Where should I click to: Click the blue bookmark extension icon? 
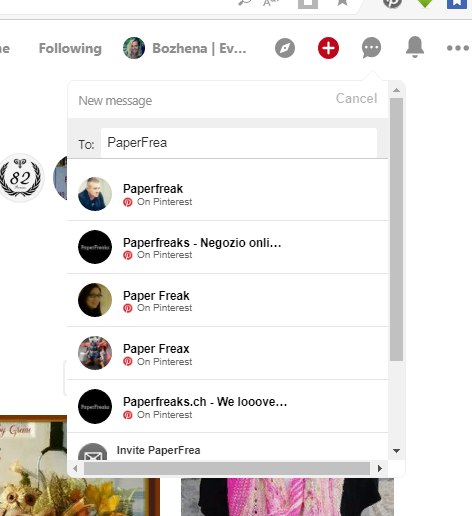click(457, 3)
